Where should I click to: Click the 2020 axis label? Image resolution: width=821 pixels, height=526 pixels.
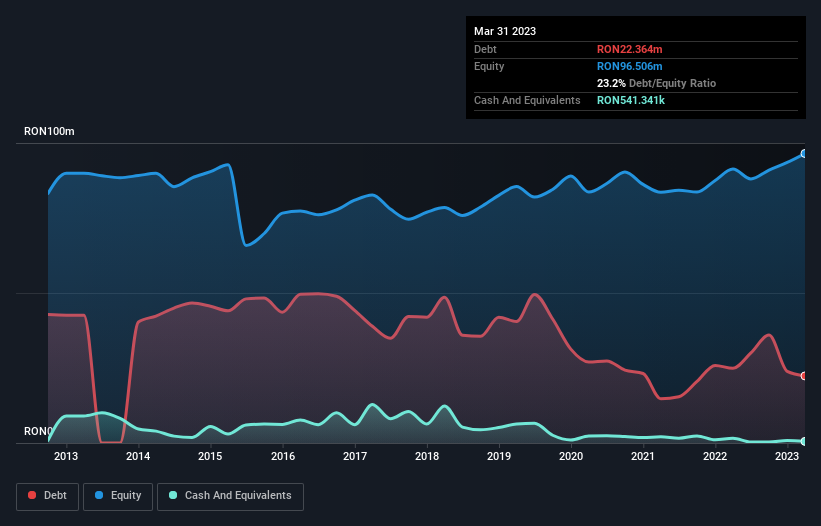click(x=571, y=456)
